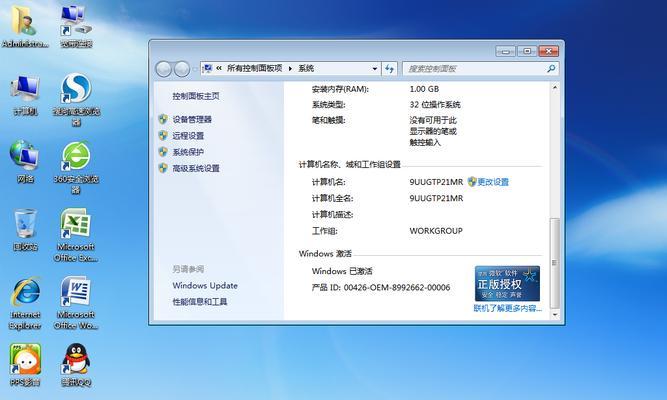
Task: Click the 计算机描述 label
Action: click(333, 214)
